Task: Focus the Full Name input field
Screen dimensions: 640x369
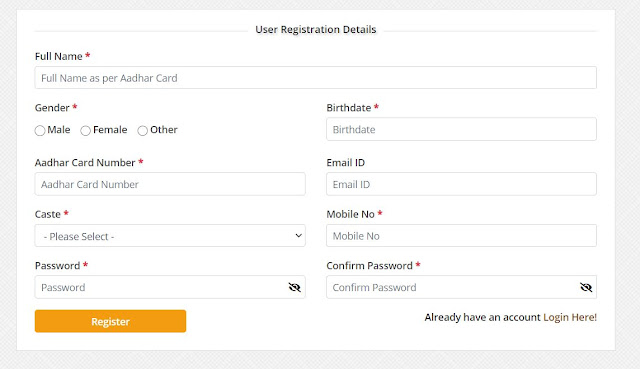Action: (x=316, y=78)
